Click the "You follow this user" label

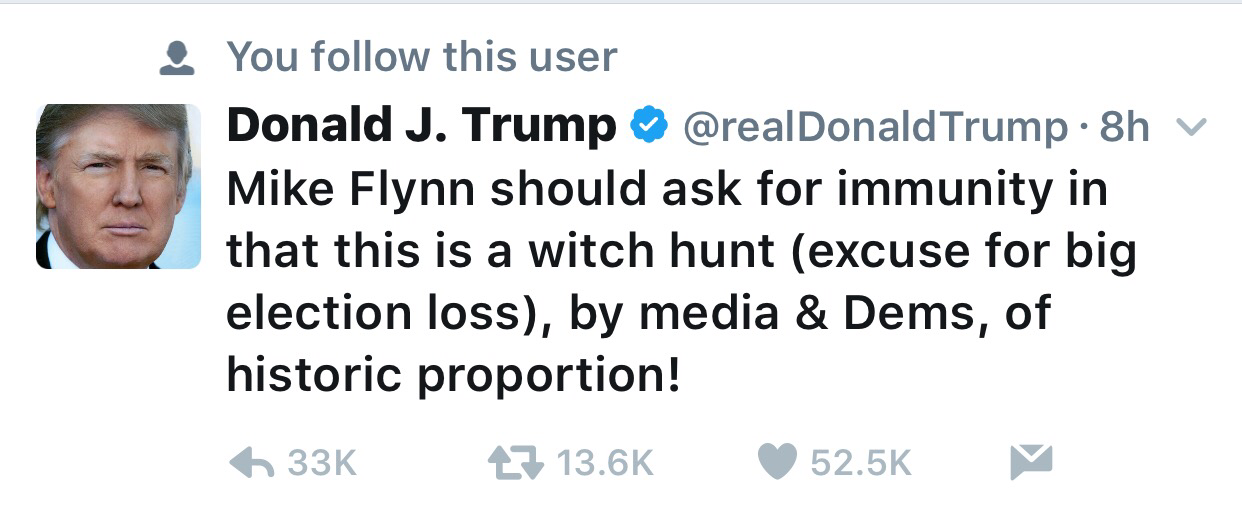[x=422, y=57]
